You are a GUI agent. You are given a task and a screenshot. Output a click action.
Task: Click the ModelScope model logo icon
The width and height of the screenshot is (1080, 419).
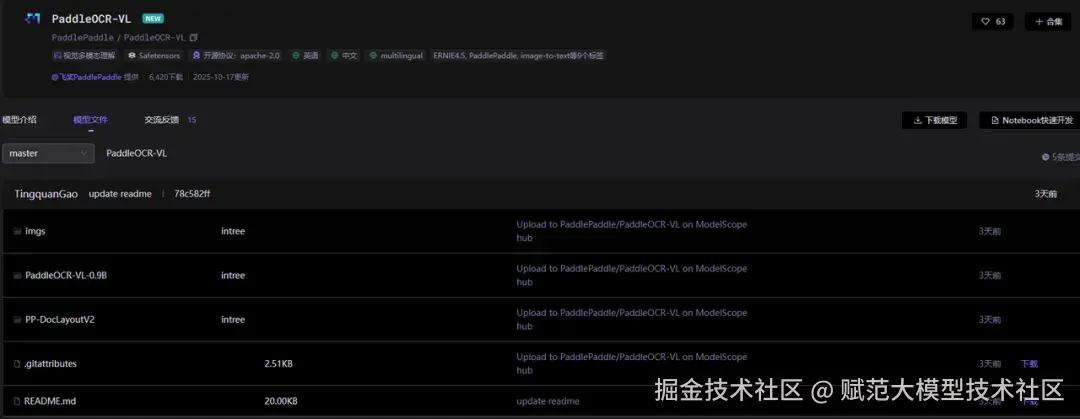point(32,19)
